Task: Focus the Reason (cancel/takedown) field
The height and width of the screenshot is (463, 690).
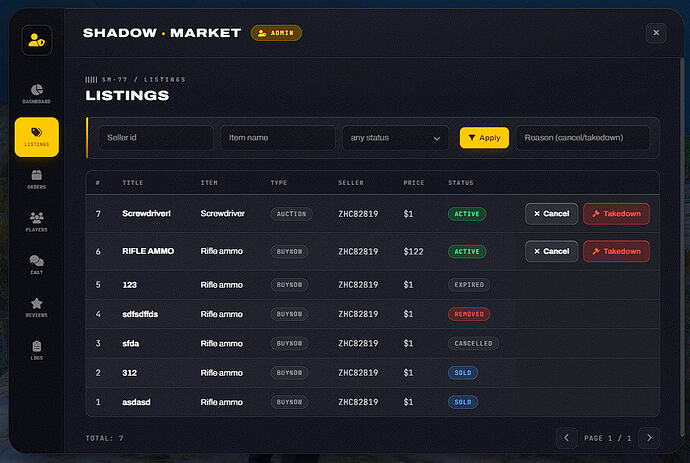Action: click(583, 138)
